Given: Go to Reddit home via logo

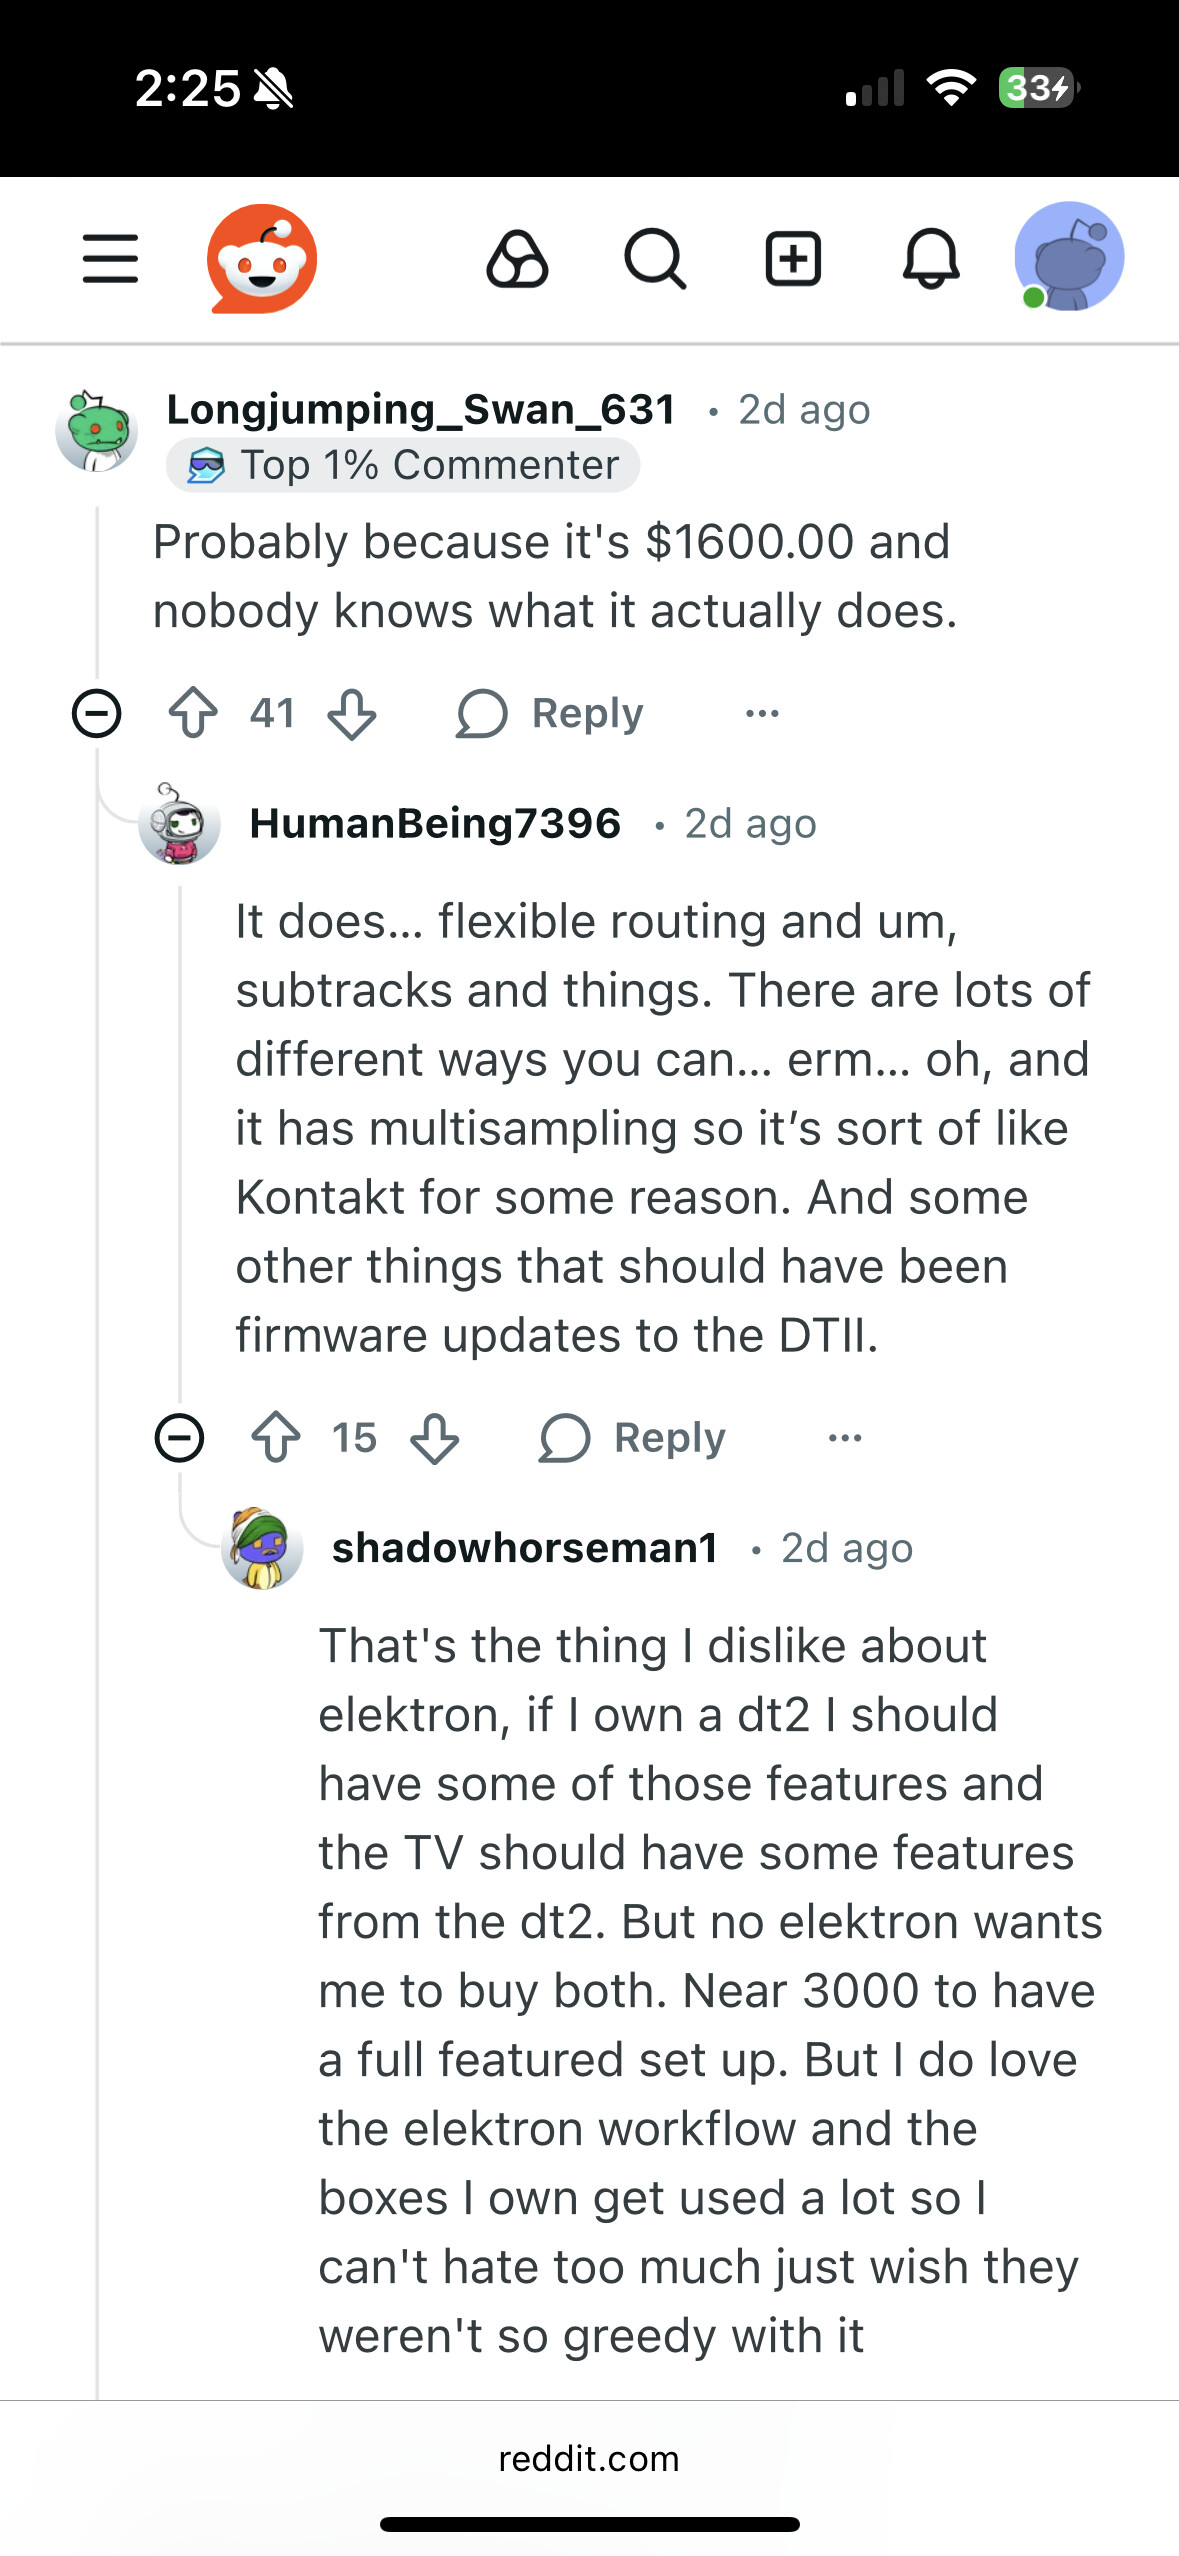Looking at the screenshot, I should (x=262, y=259).
